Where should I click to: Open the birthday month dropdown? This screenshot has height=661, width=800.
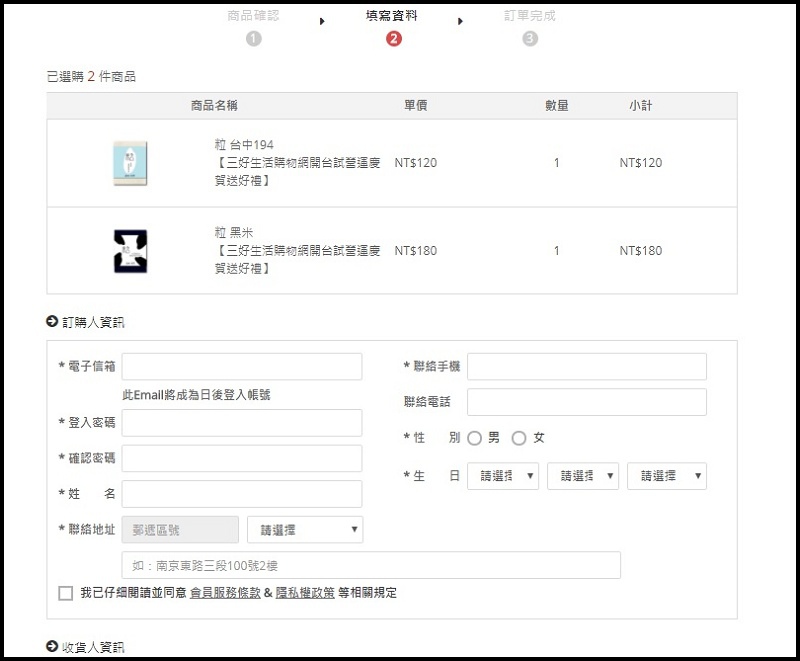(583, 476)
